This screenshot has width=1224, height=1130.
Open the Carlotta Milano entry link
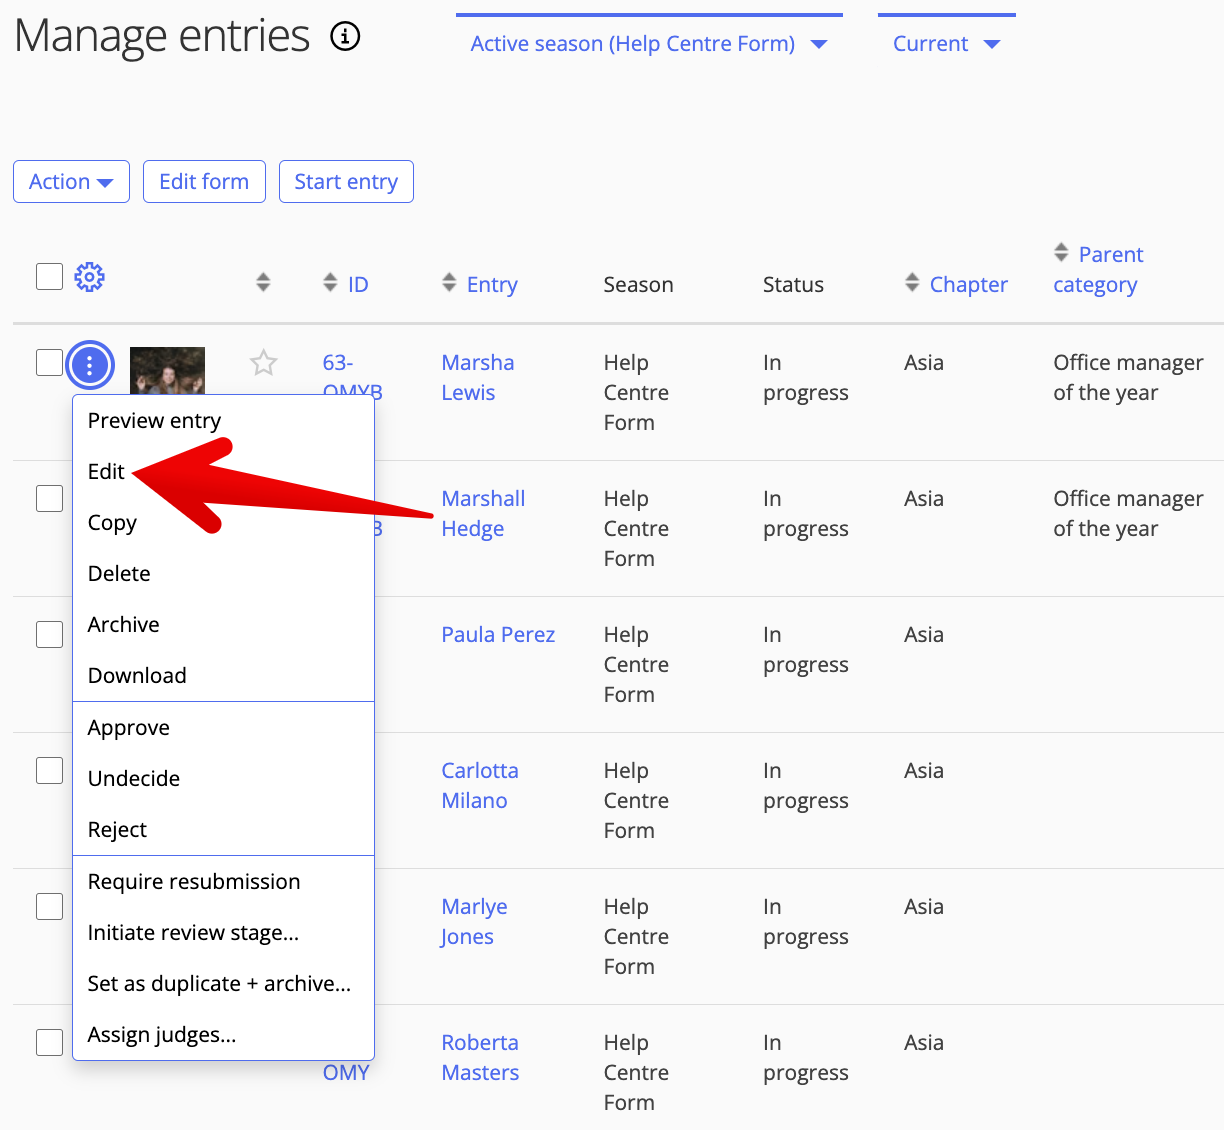coord(480,785)
